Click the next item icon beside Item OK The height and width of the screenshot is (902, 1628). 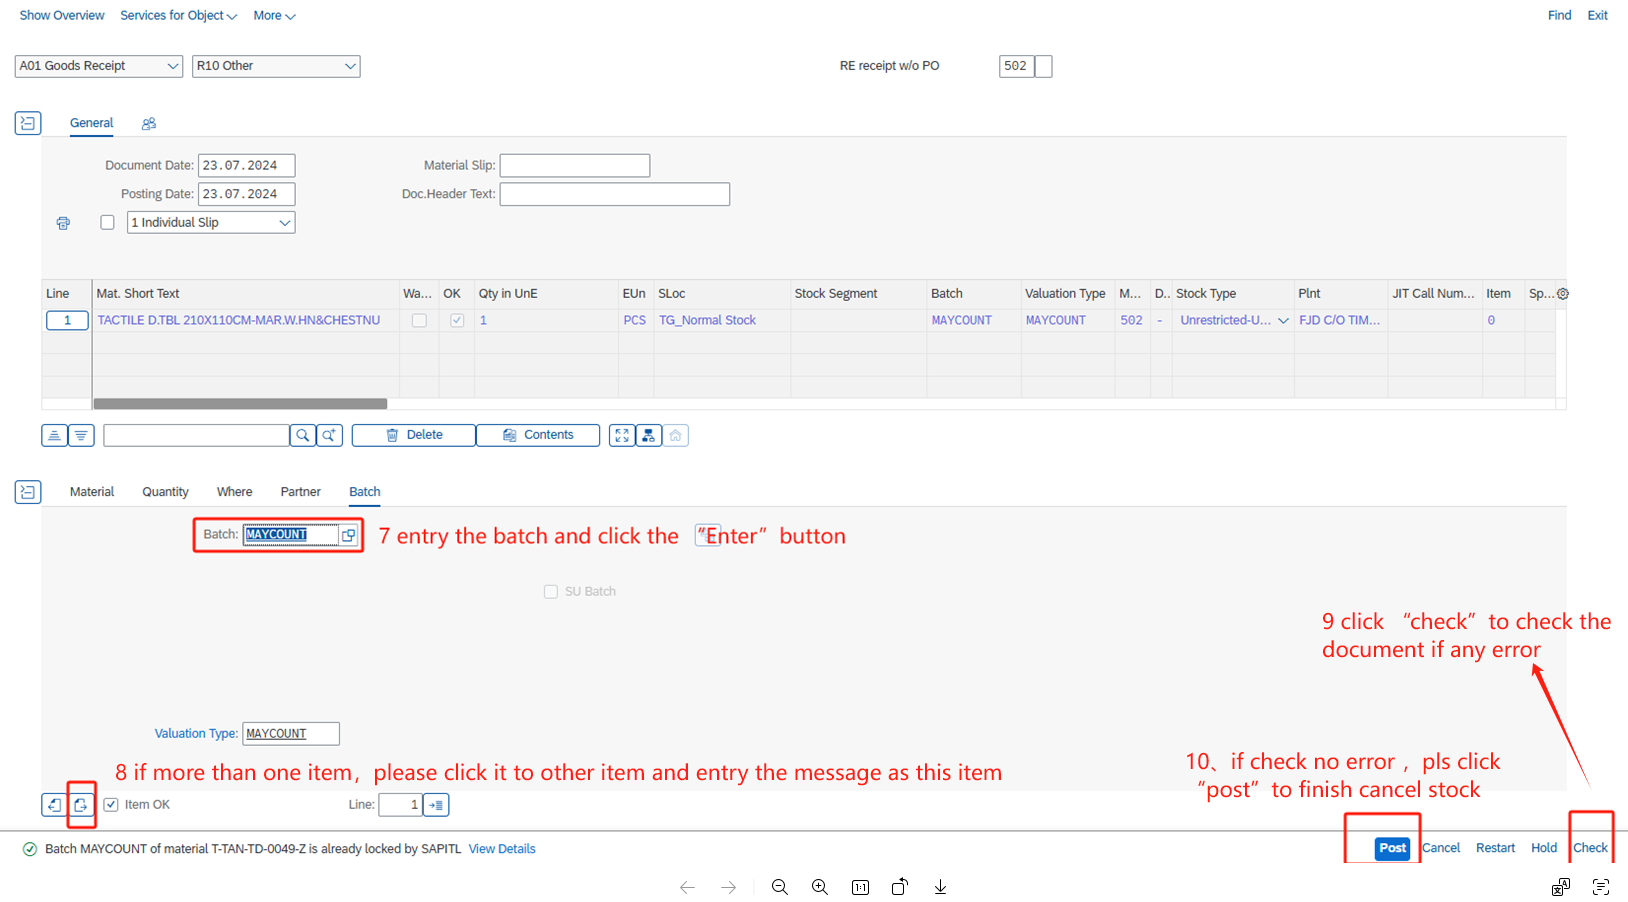click(x=81, y=805)
